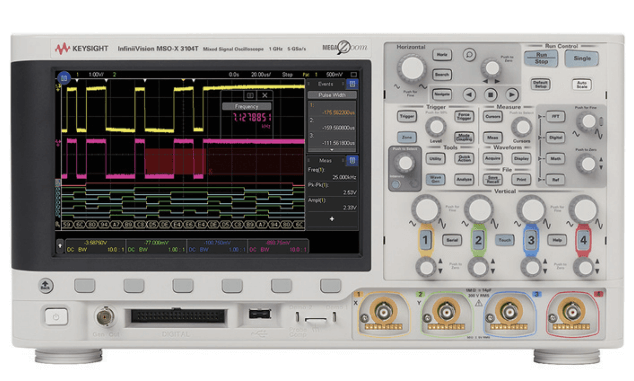
Task: Open the 500mV trigger level setting
Action: (x=334, y=74)
